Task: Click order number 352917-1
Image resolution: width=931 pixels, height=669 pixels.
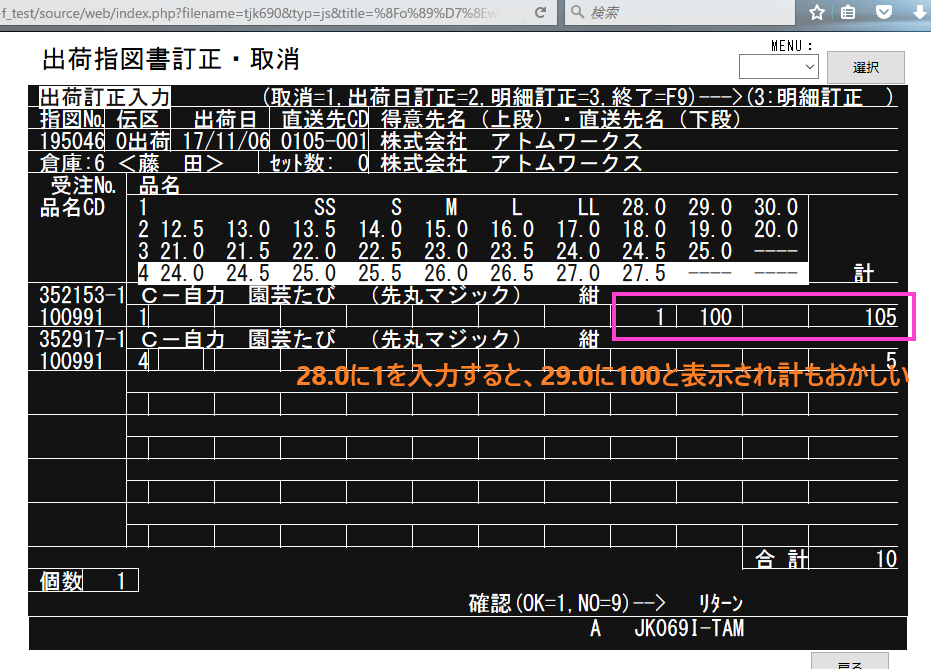Action: tap(77, 339)
